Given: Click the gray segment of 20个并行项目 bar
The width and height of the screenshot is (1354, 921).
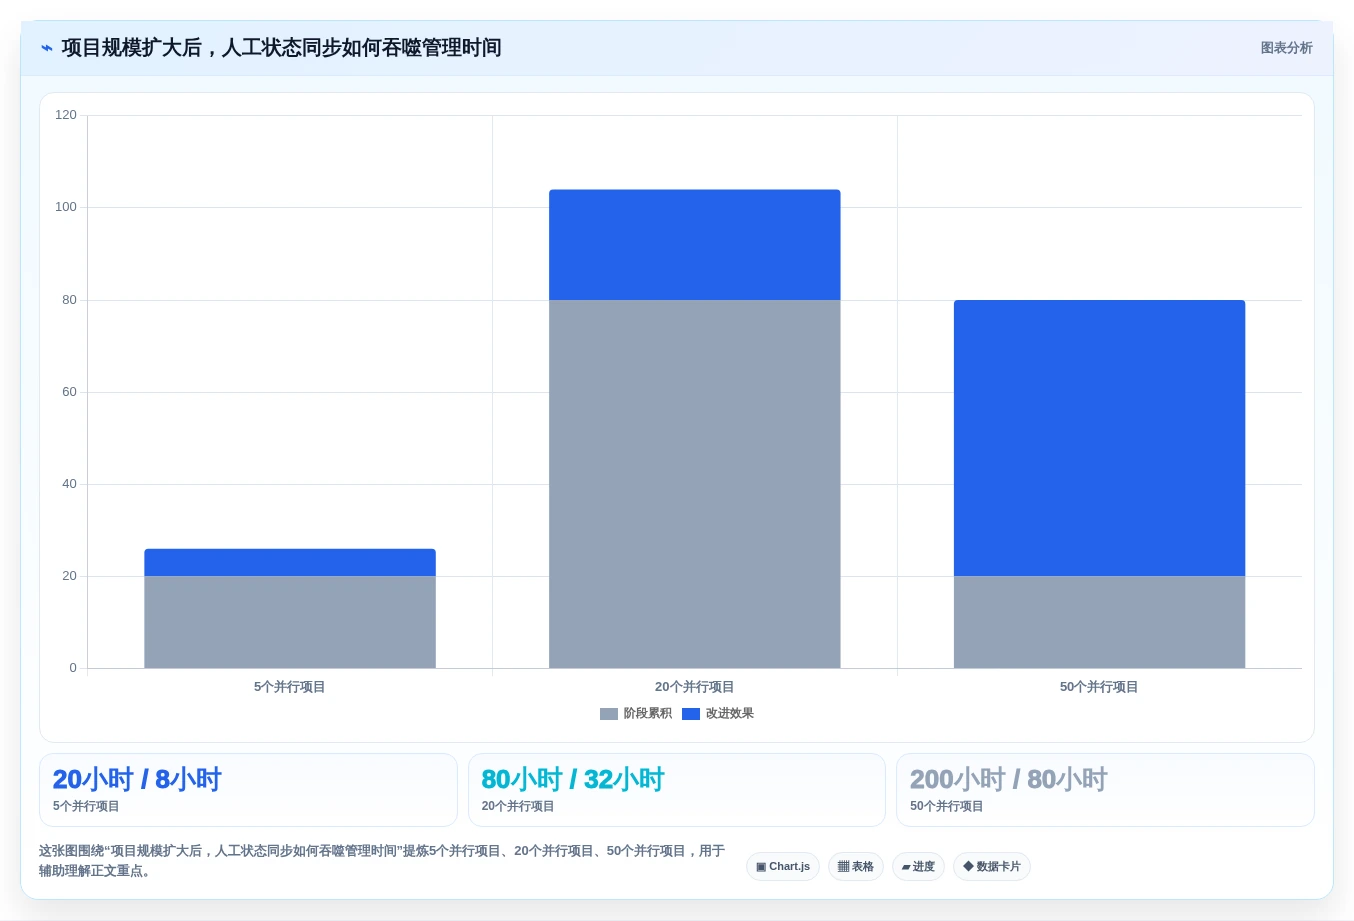Looking at the screenshot, I should 695,484.
